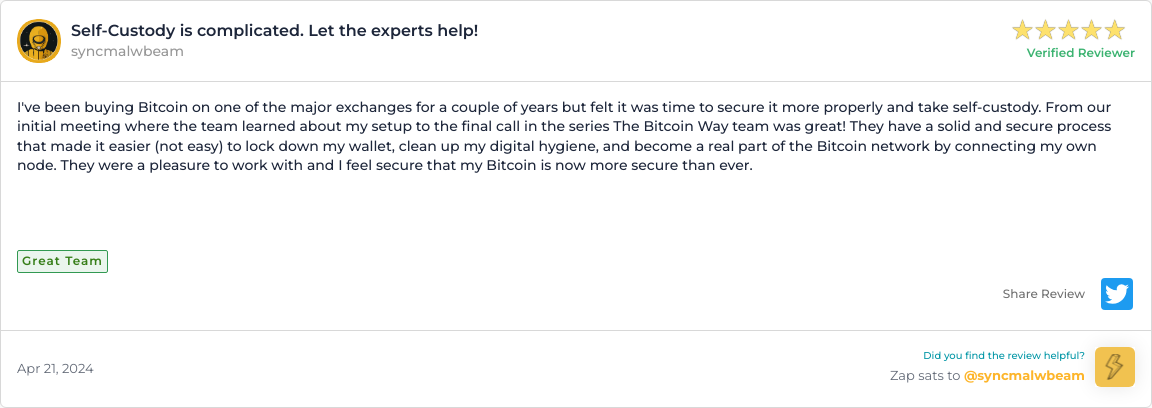Click the Share Review label

(x=1043, y=294)
